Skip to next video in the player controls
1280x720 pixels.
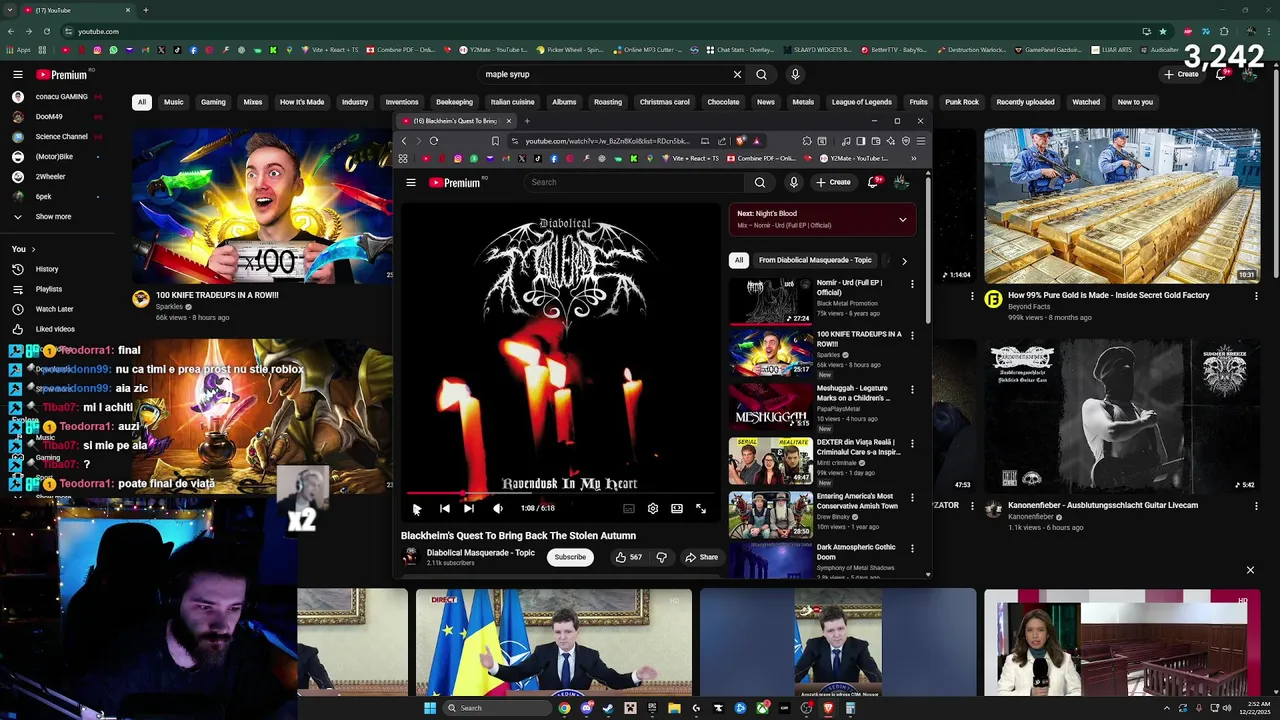click(x=469, y=508)
